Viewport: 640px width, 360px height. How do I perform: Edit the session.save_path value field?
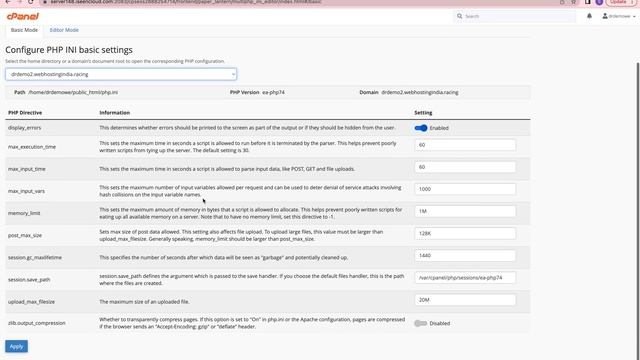pyautogui.click(x=465, y=278)
